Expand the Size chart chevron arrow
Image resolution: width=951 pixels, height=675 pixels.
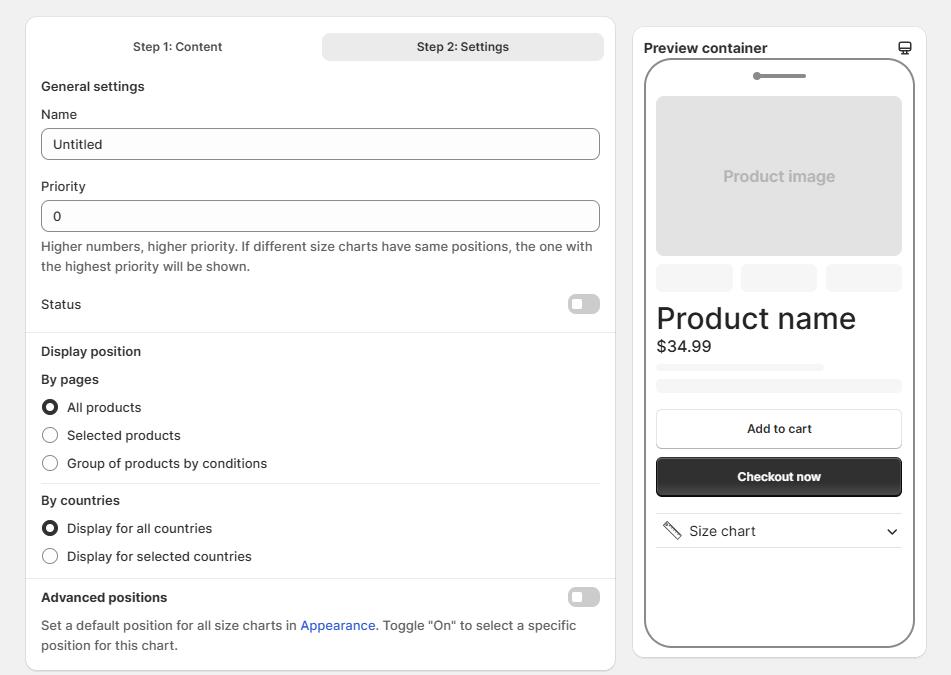[x=892, y=532]
